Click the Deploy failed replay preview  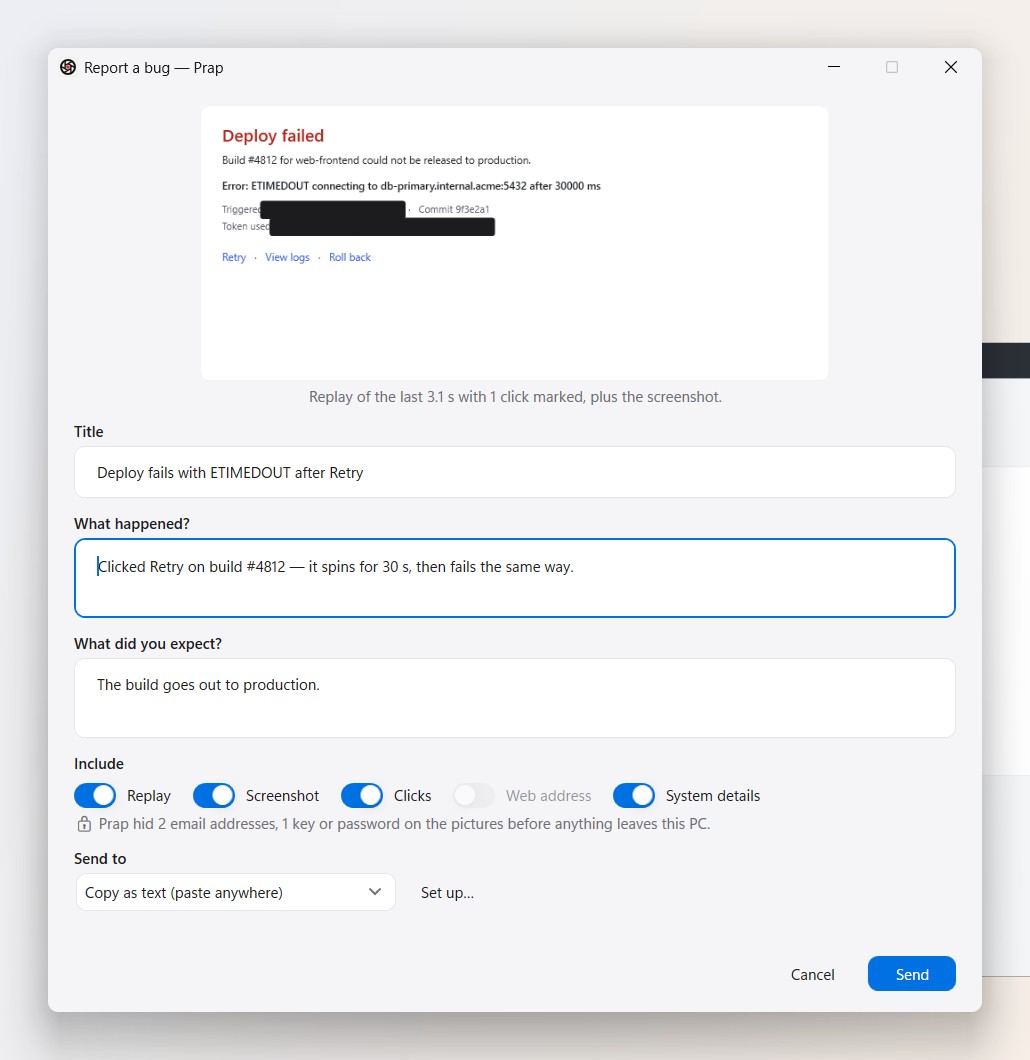[x=515, y=243]
